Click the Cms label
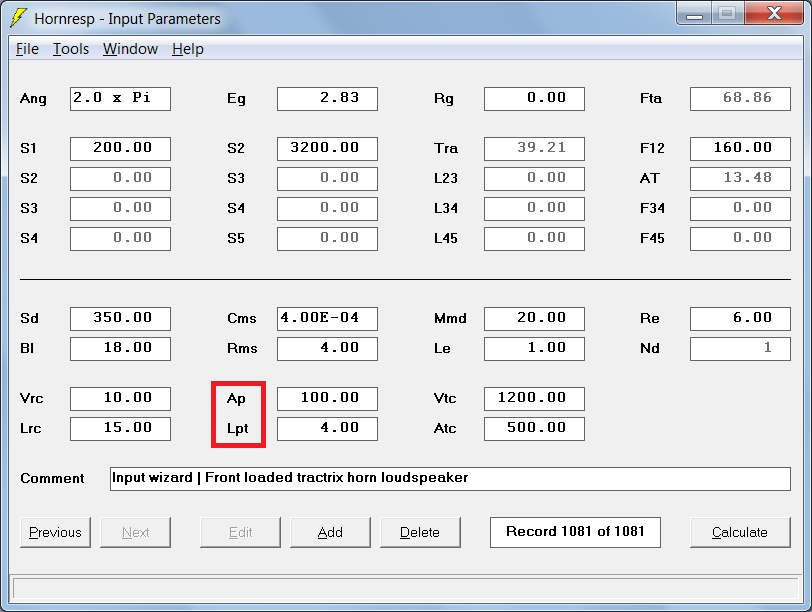 tap(242, 318)
